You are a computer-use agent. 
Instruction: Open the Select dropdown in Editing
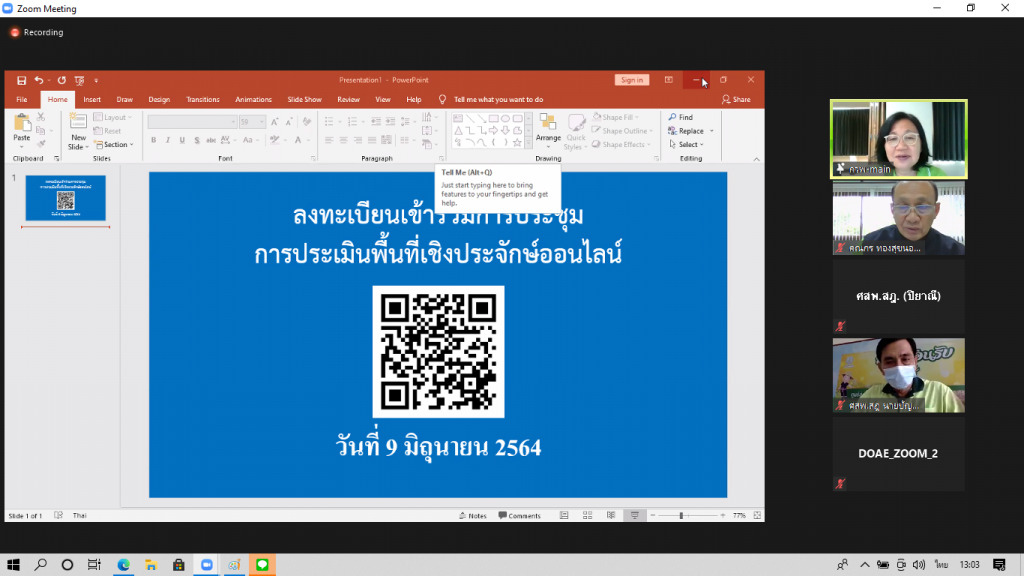pyautogui.click(x=686, y=144)
